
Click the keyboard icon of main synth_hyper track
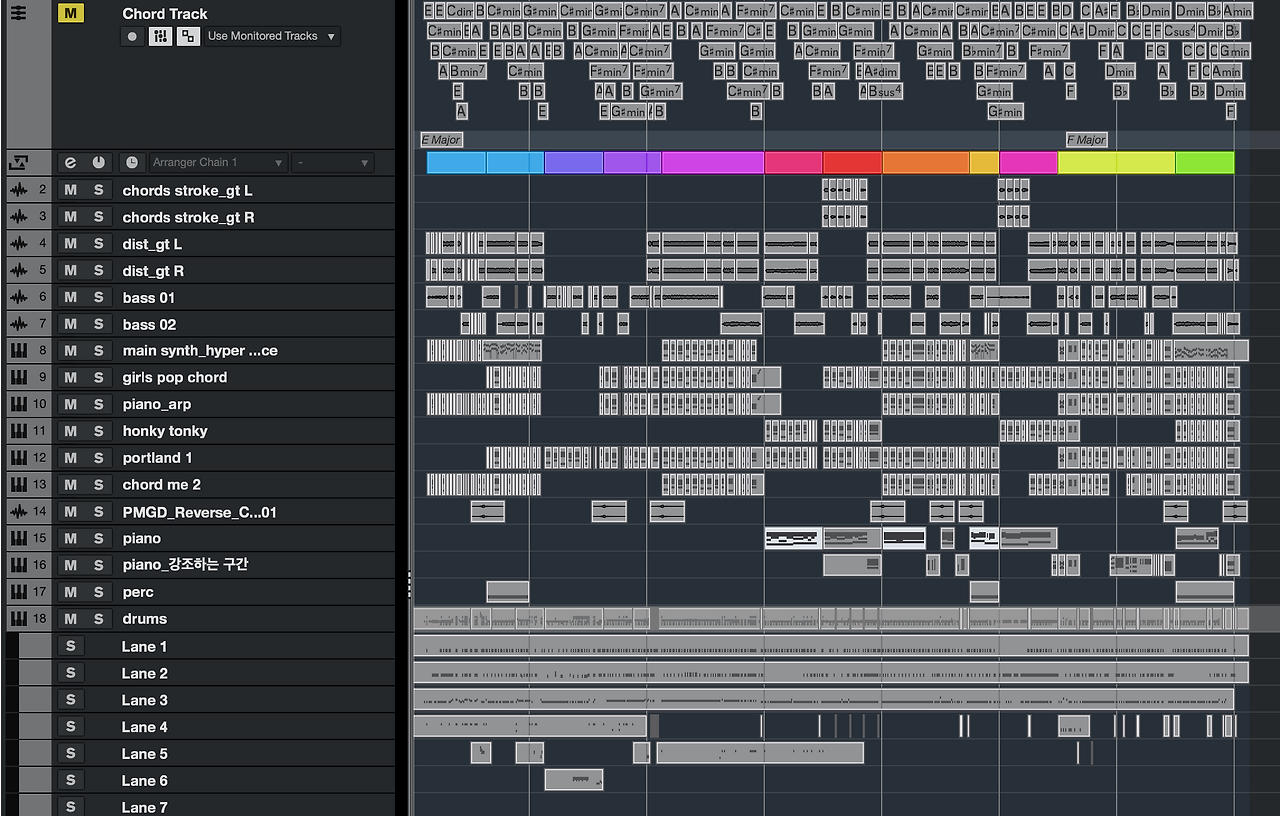tap(18, 351)
